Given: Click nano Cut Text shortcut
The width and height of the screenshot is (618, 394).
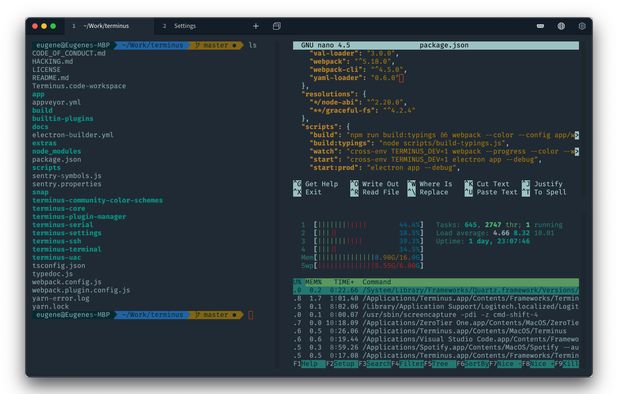Looking at the screenshot, I should click(487, 184).
